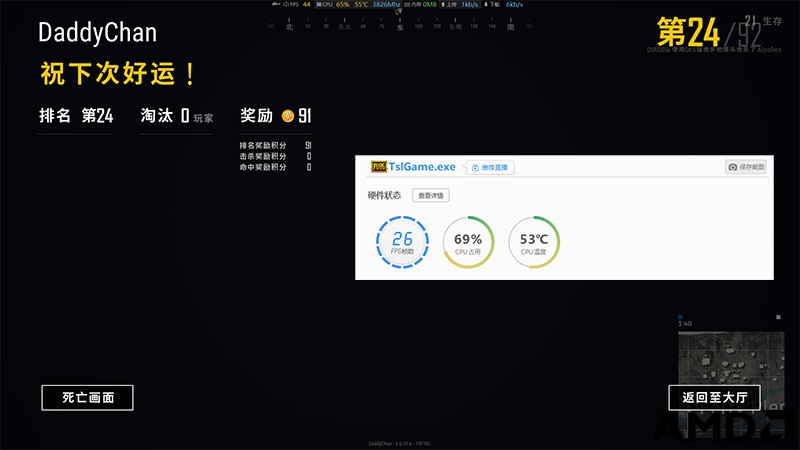Click the 奖励 reward label
The height and width of the screenshot is (450, 800).
coord(257,115)
